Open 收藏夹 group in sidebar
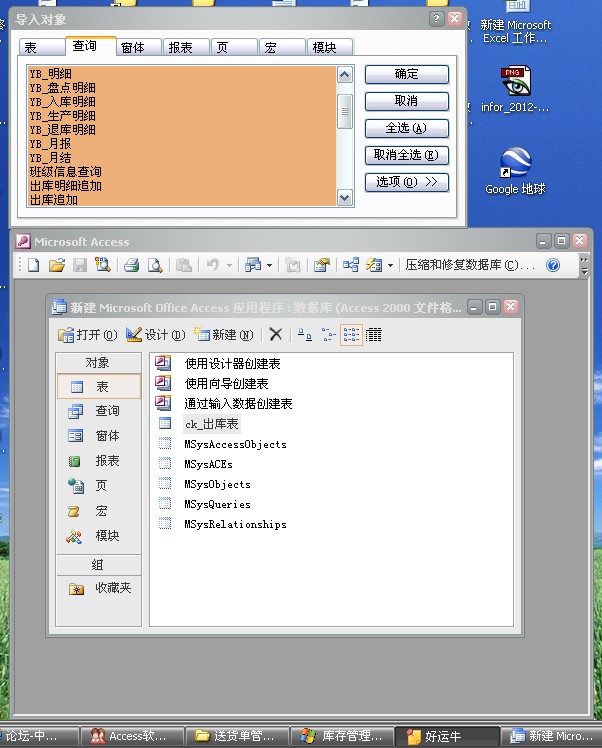This screenshot has width=602, height=748. pos(99,588)
